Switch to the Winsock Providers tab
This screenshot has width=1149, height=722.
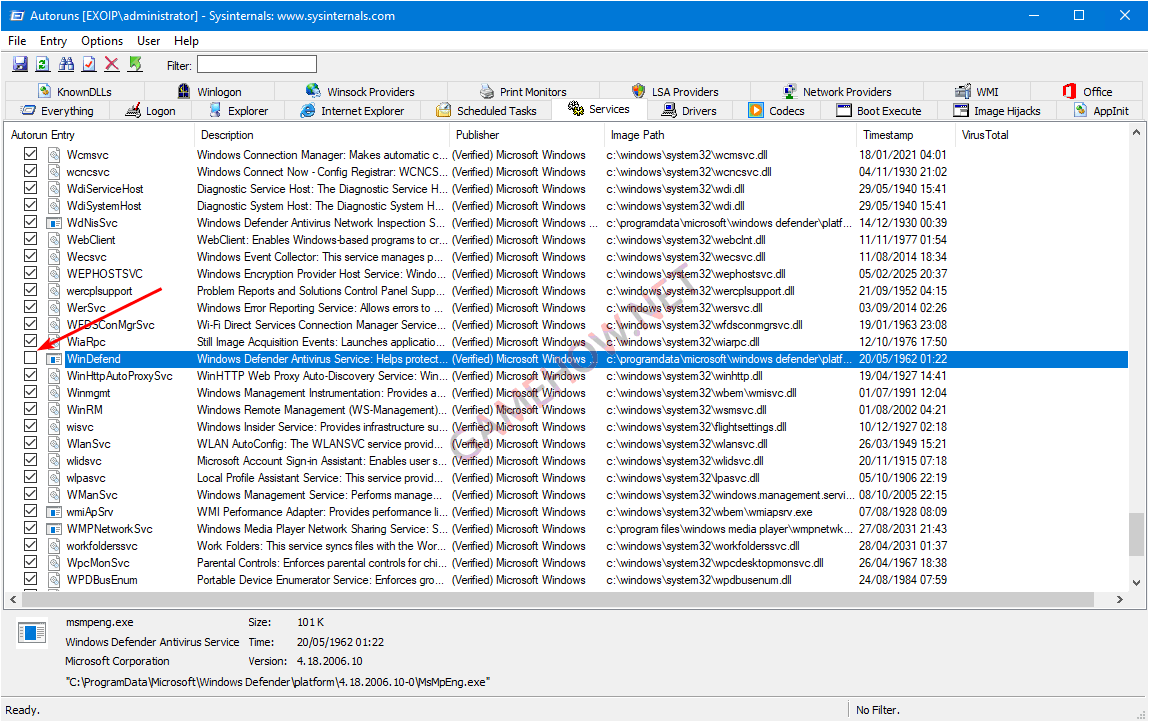point(361,92)
